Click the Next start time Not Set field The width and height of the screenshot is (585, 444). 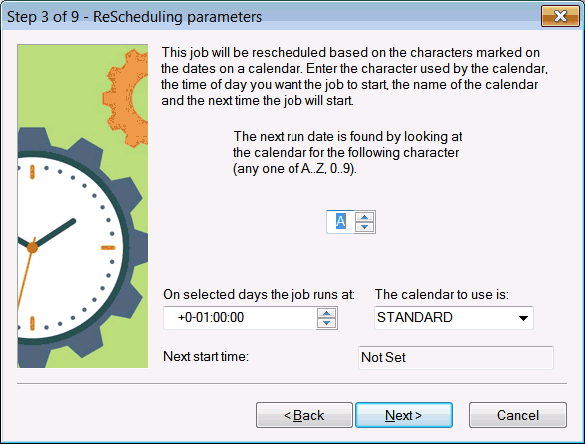(456, 357)
